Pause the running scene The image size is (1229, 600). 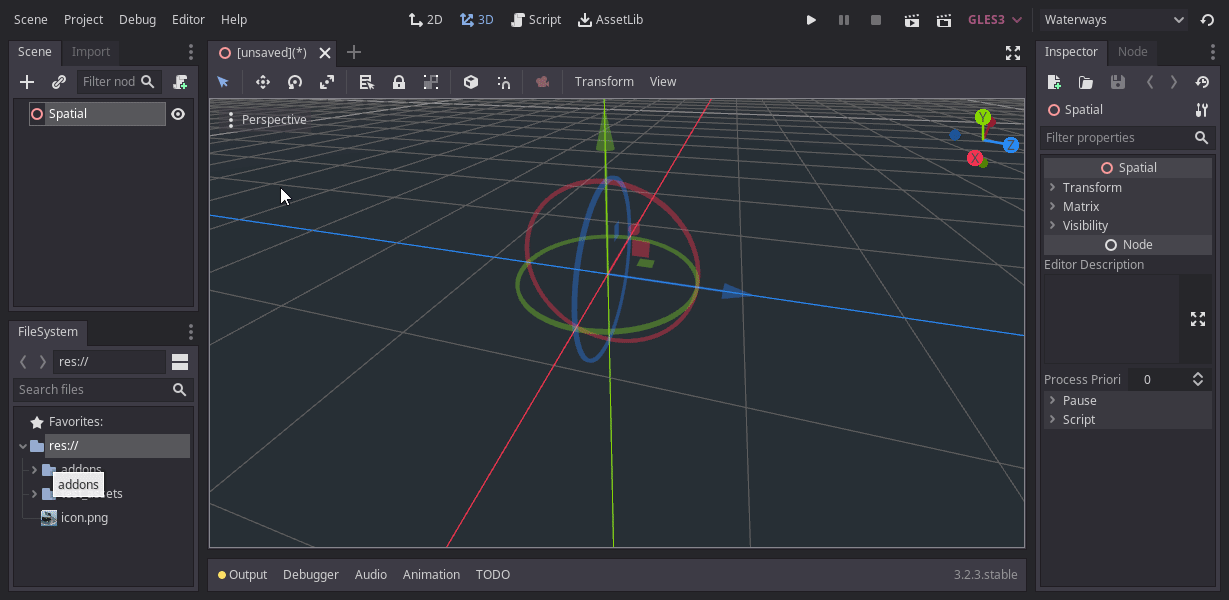(844, 20)
